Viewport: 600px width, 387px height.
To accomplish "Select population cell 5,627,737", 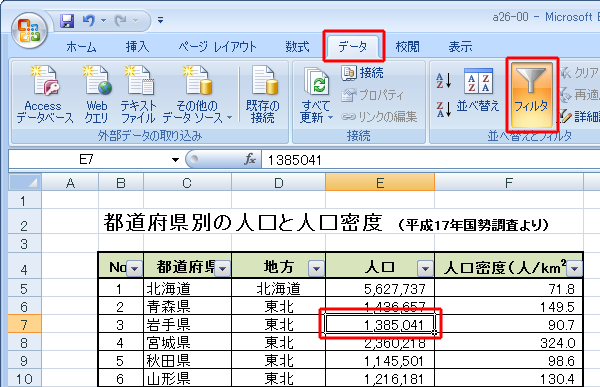I will 380,288.
